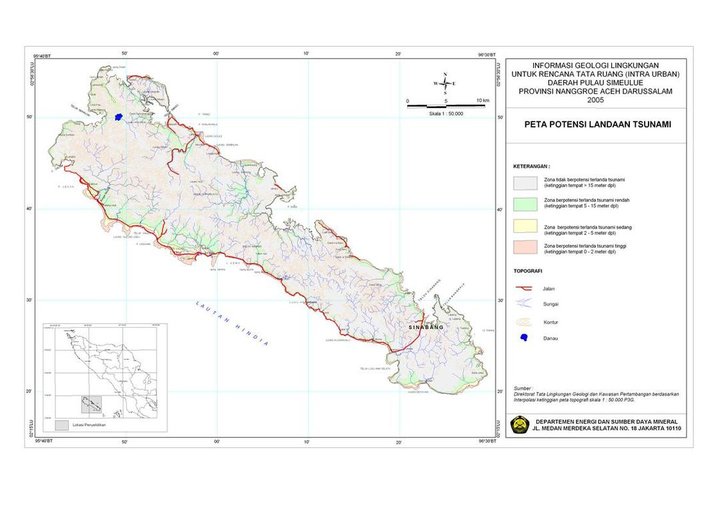
Task: Click the KETERANGAN legend heading
Action: 532,167
